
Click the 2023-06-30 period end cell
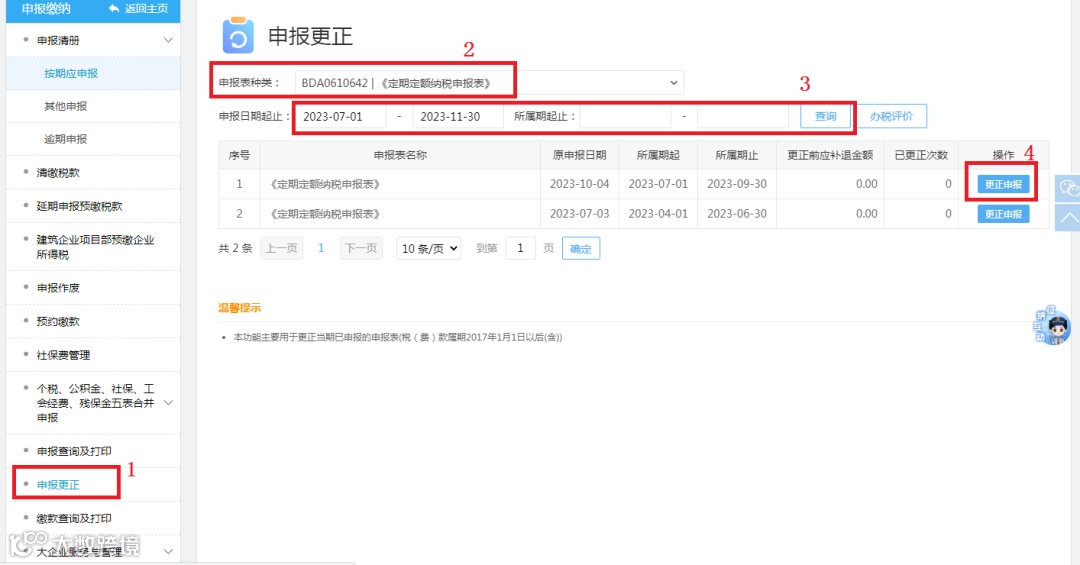point(737,214)
